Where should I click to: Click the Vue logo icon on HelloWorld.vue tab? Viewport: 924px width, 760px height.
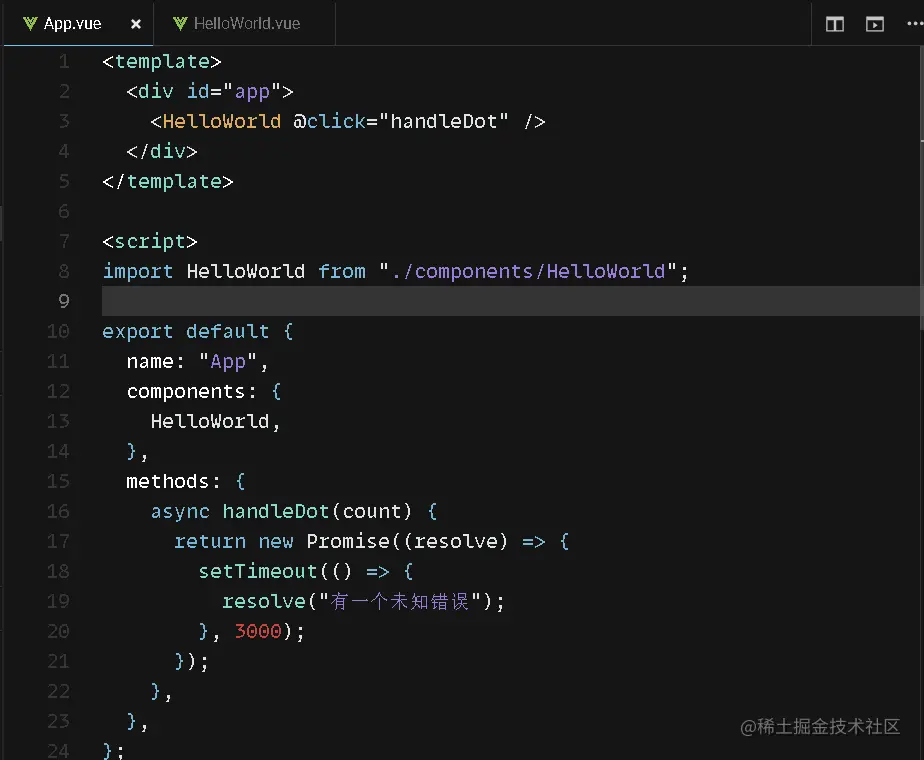click(x=180, y=24)
